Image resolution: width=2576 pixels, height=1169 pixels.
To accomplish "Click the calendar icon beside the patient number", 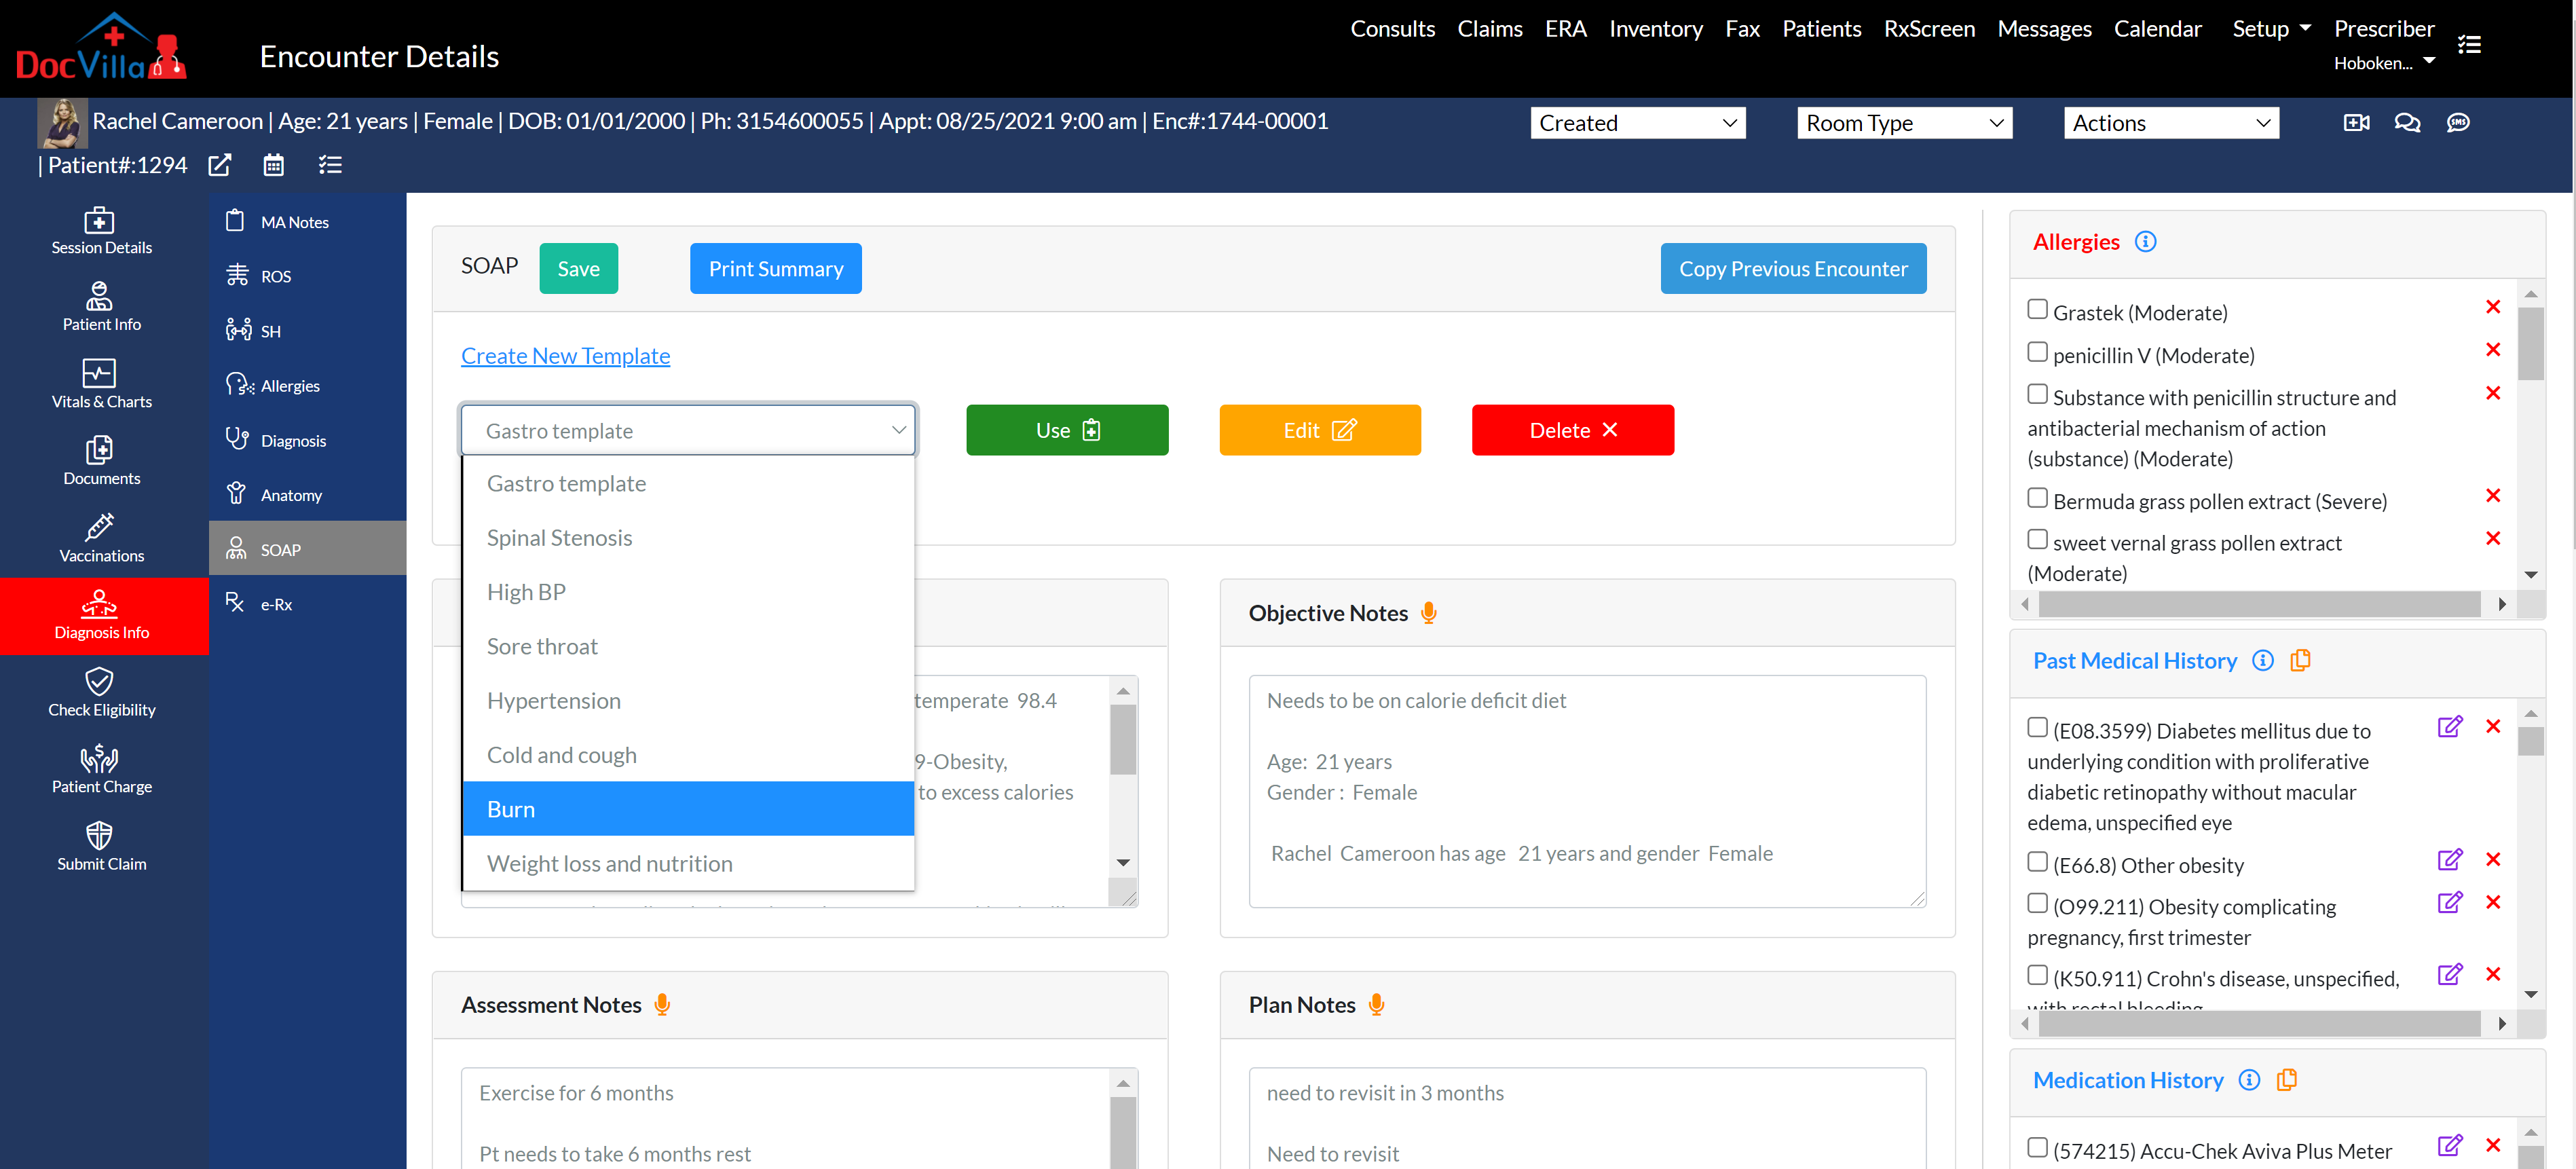I will [x=273, y=165].
